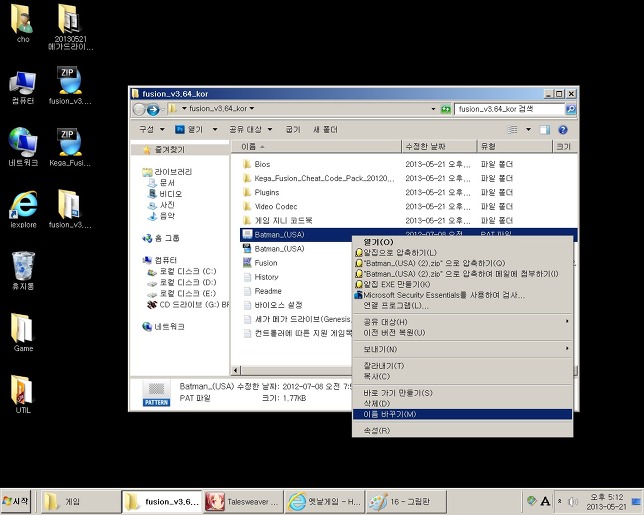
Task: Switch to Talesweaver taskbar button
Action: click(244, 501)
